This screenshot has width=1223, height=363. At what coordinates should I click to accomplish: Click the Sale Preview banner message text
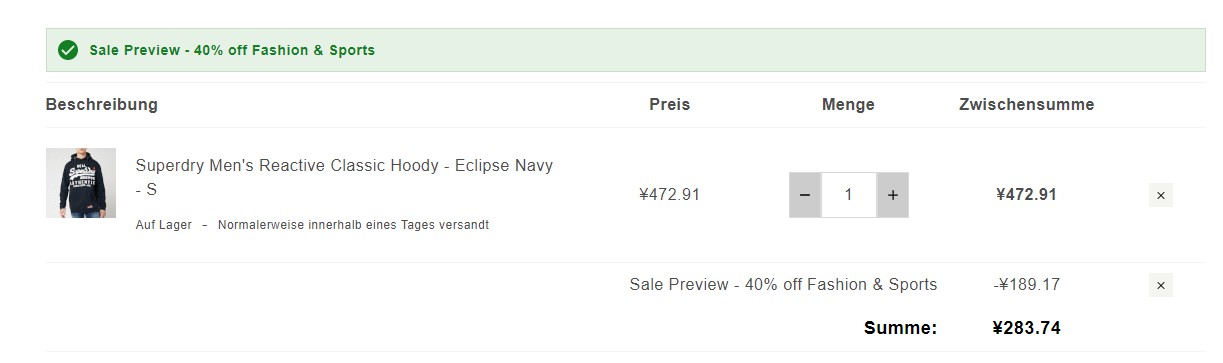(x=232, y=50)
